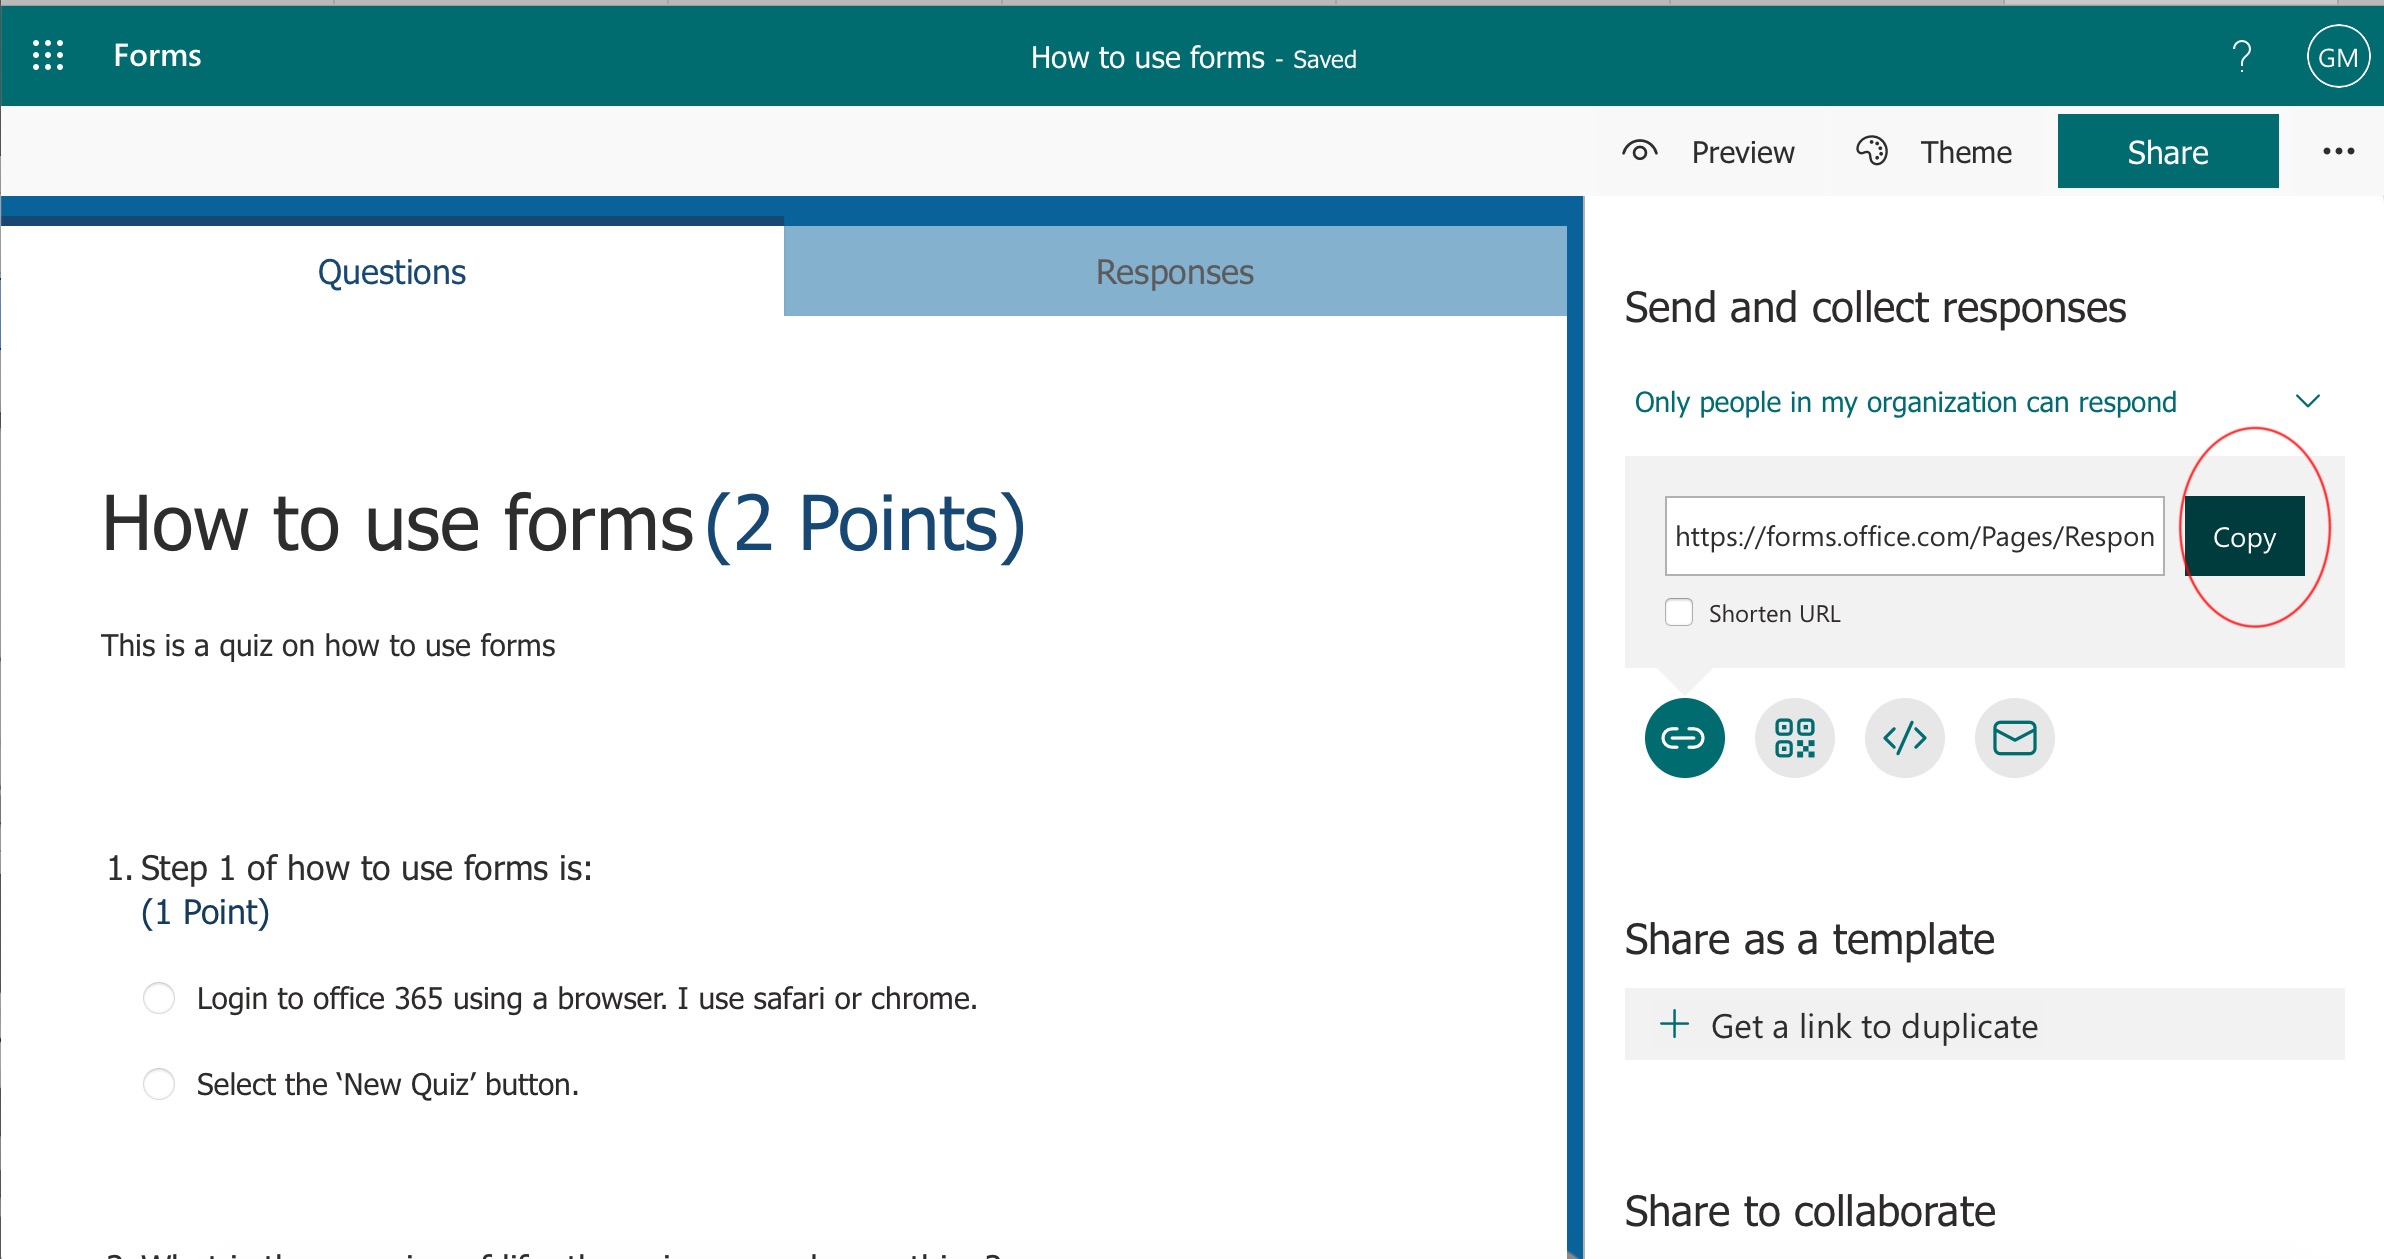The width and height of the screenshot is (2384, 1259).
Task: Click the form URL text field
Action: (x=1913, y=536)
